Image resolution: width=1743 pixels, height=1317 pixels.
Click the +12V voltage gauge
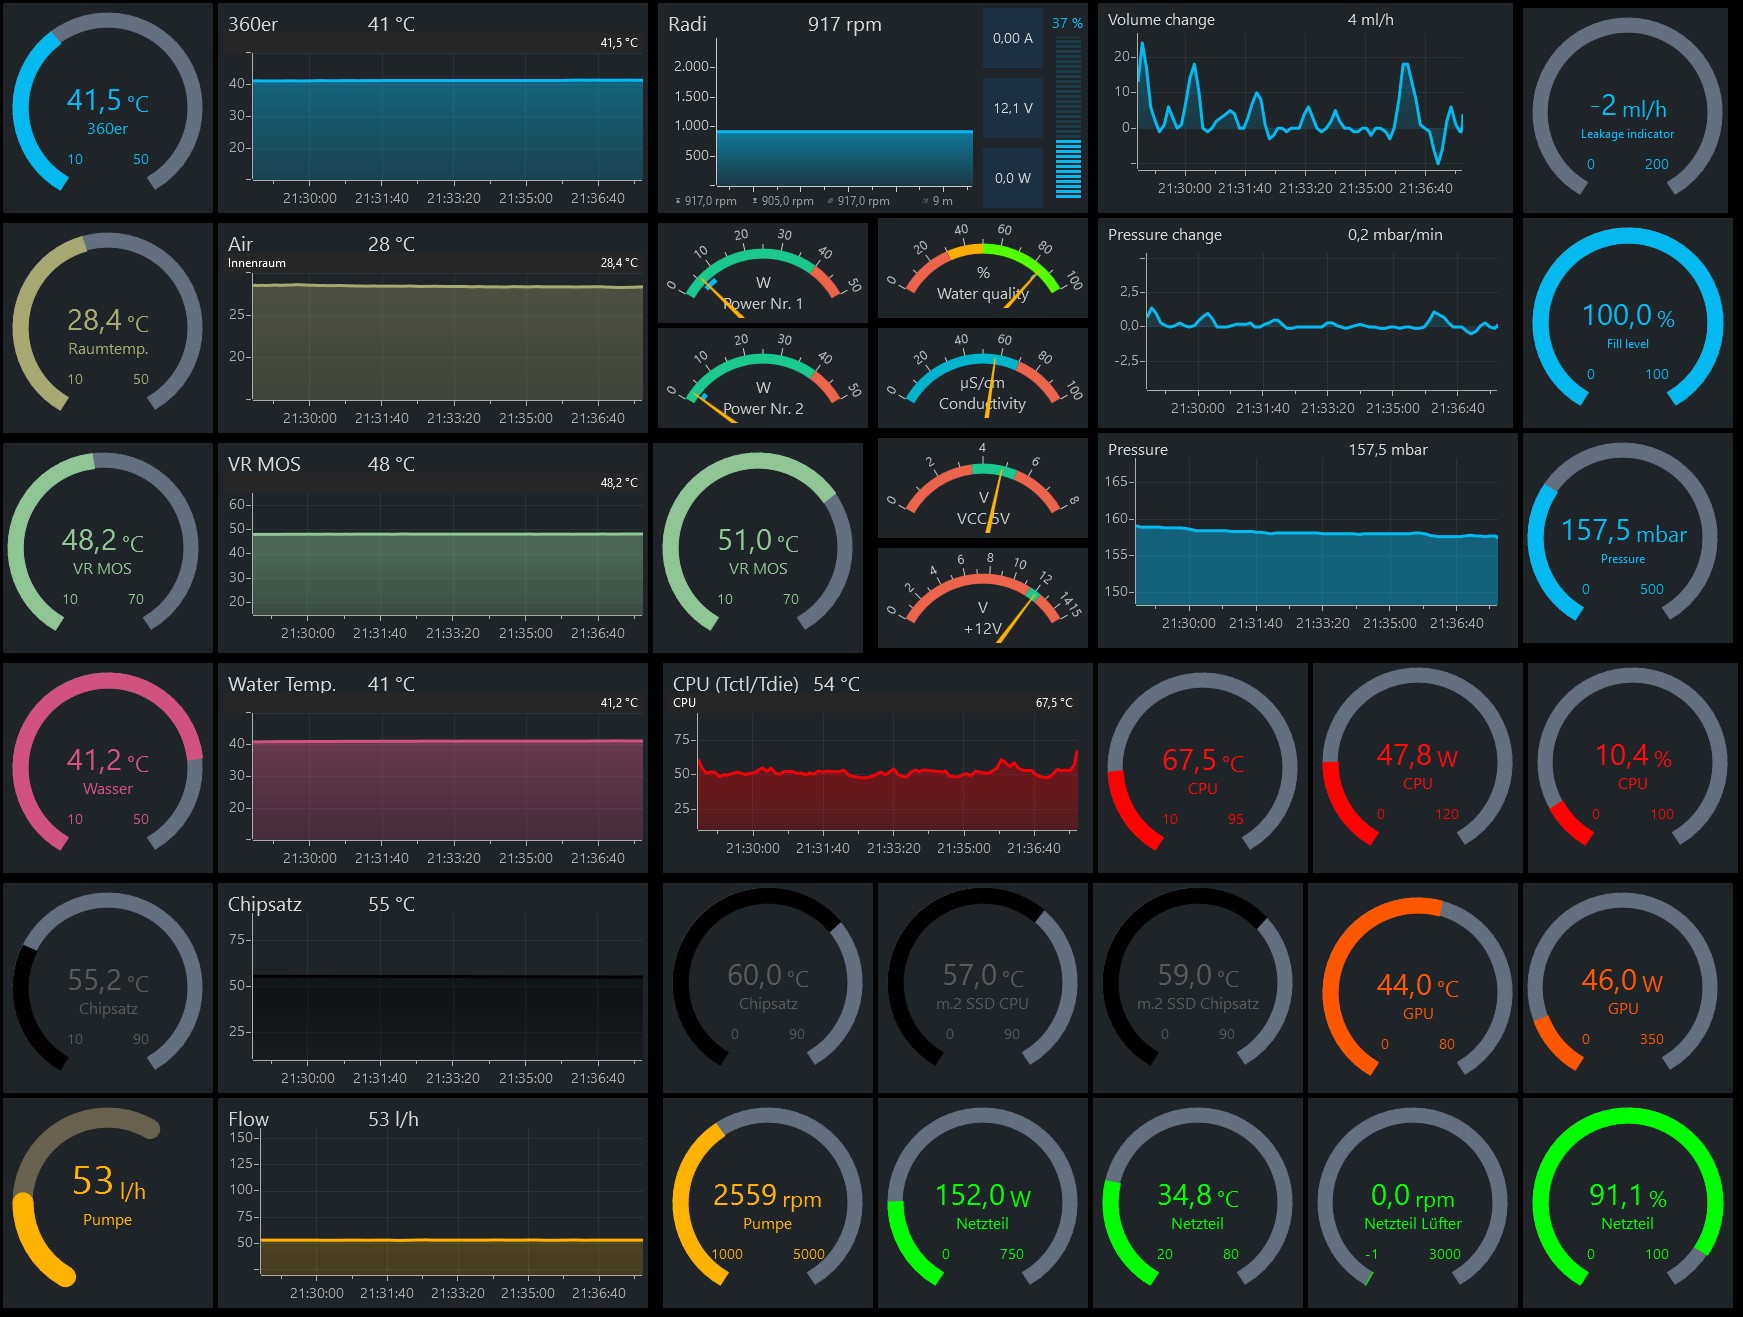point(983,598)
